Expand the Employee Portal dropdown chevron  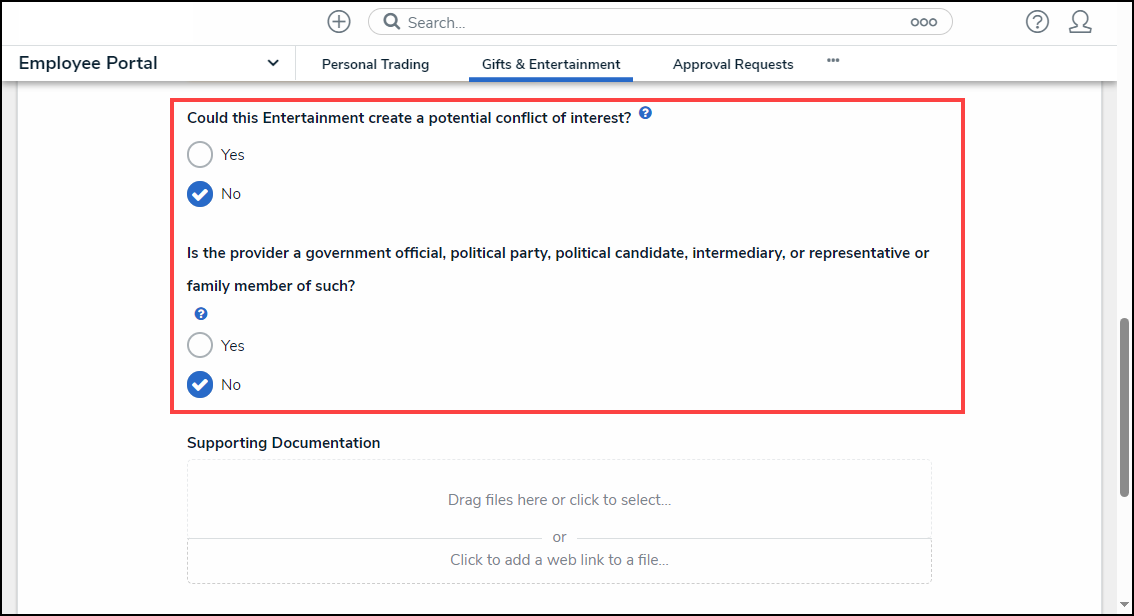click(x=273, y=63)
